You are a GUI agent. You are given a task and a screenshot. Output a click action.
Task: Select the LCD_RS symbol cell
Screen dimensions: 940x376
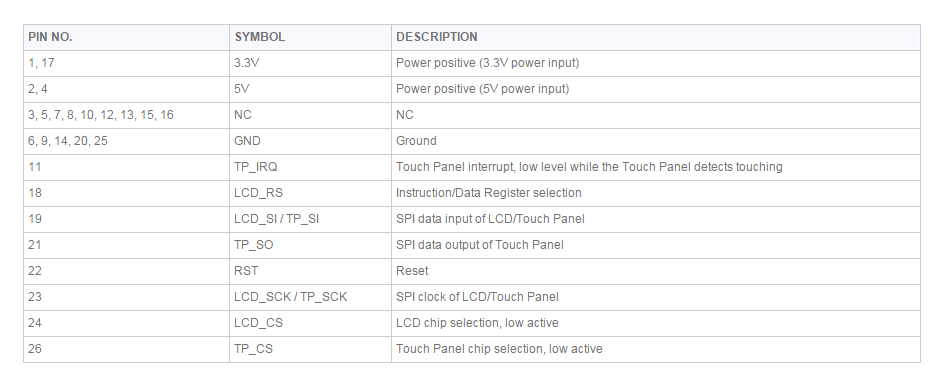pyautogui.click(x=311, y=193)
